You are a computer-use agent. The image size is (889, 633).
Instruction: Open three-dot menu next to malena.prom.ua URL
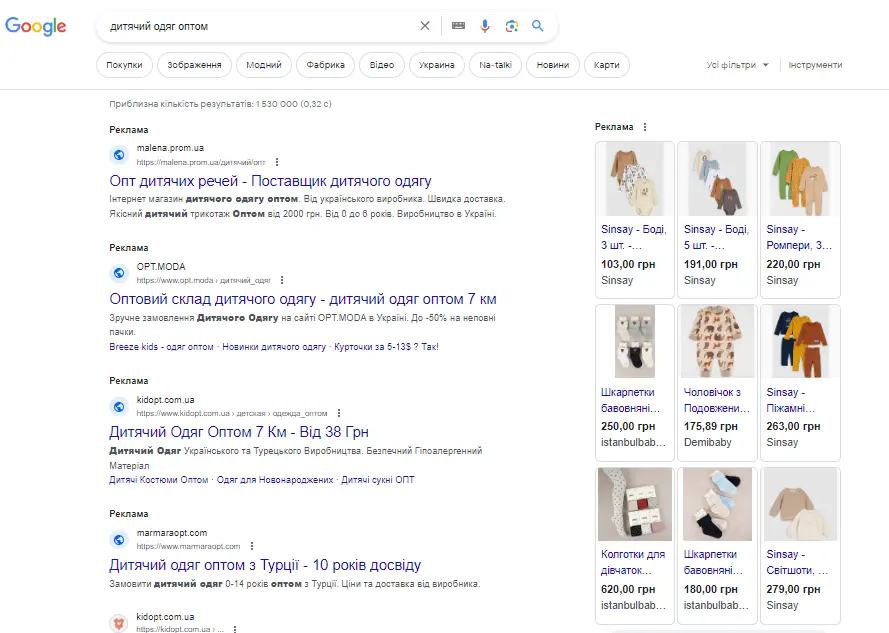[277, 162]
